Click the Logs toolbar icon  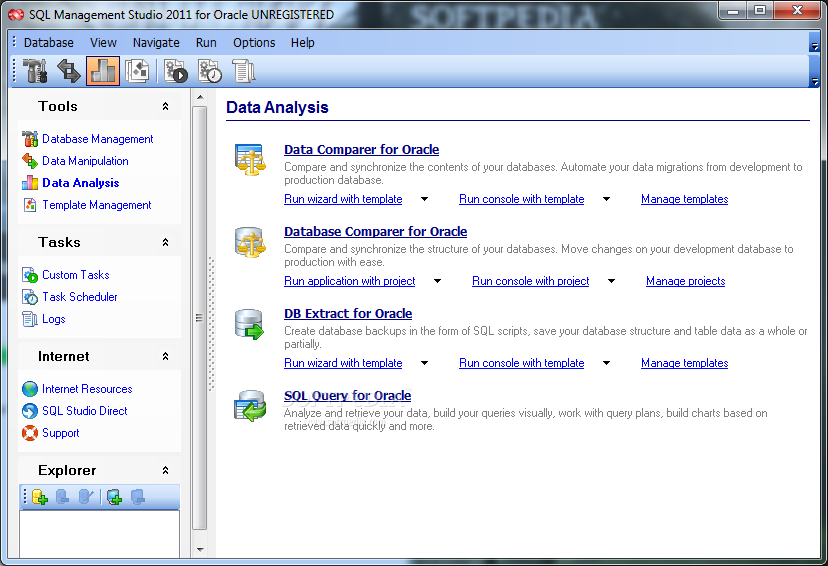(243, 71)
